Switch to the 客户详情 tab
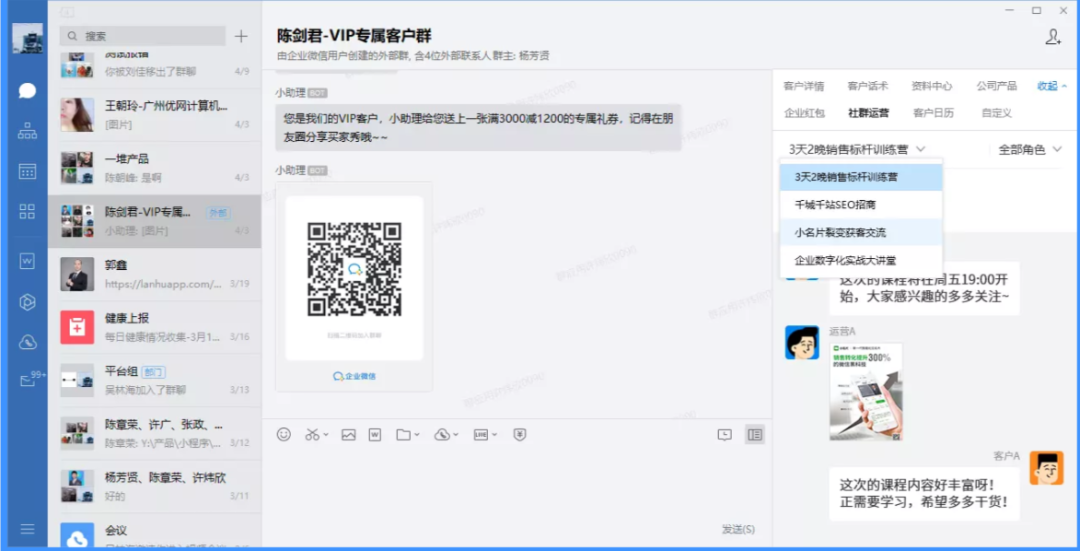This screenshot has height=551, width=1080. pyautogui.click(x=803, y=86)
